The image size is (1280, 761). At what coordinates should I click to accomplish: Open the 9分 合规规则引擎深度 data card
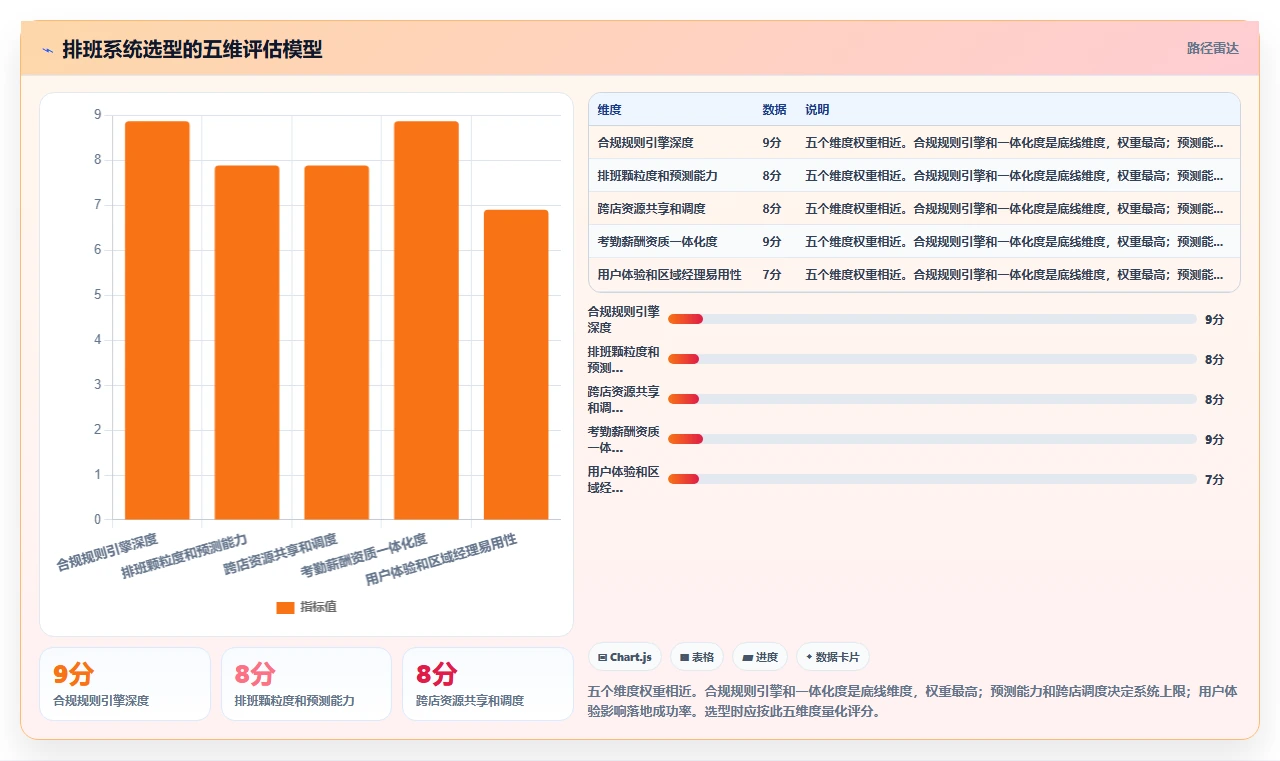125,684
